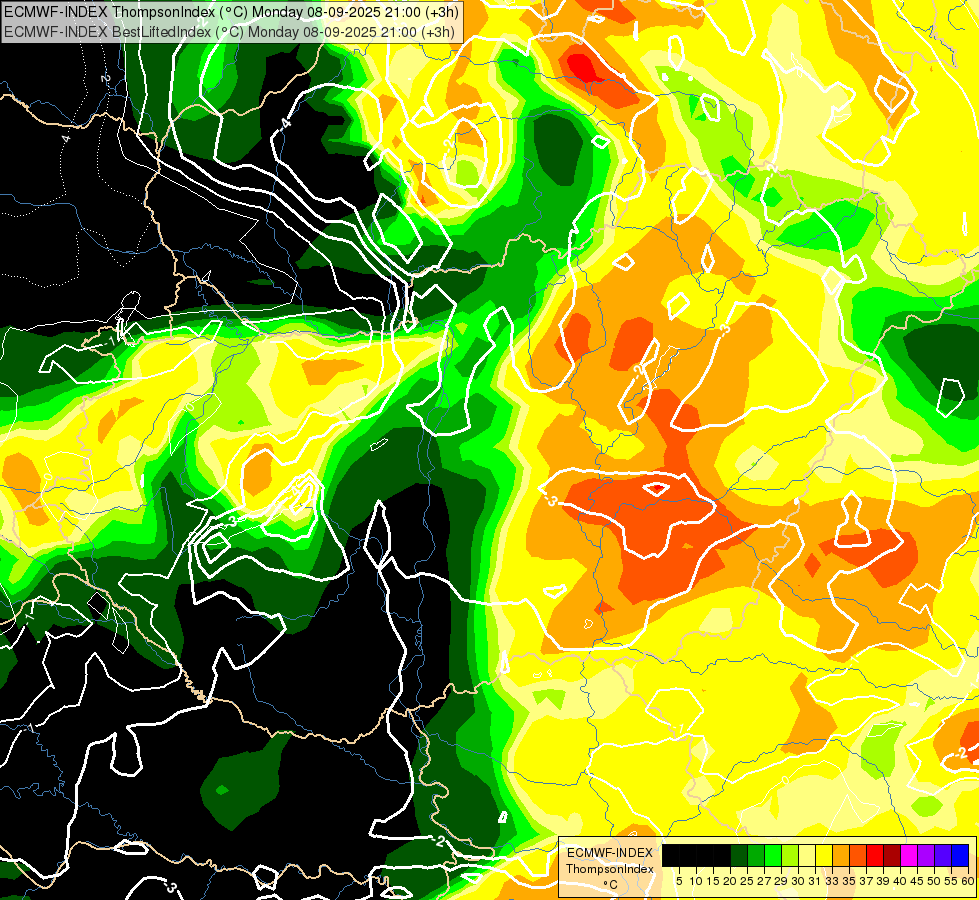This screenshot has height=900, width=979.
Task: Select the dark red legend swatch (39-40)
Action: (x=892, y=856)
